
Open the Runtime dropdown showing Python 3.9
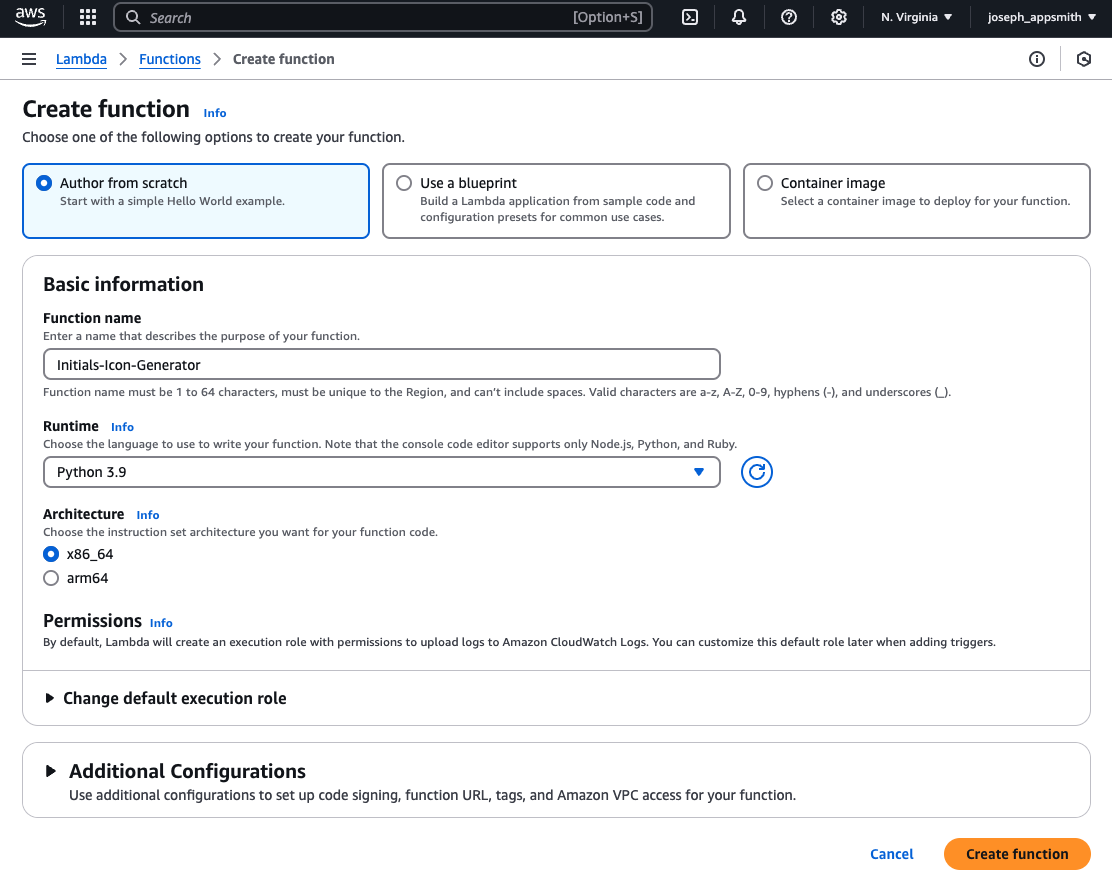coord(381,472)
